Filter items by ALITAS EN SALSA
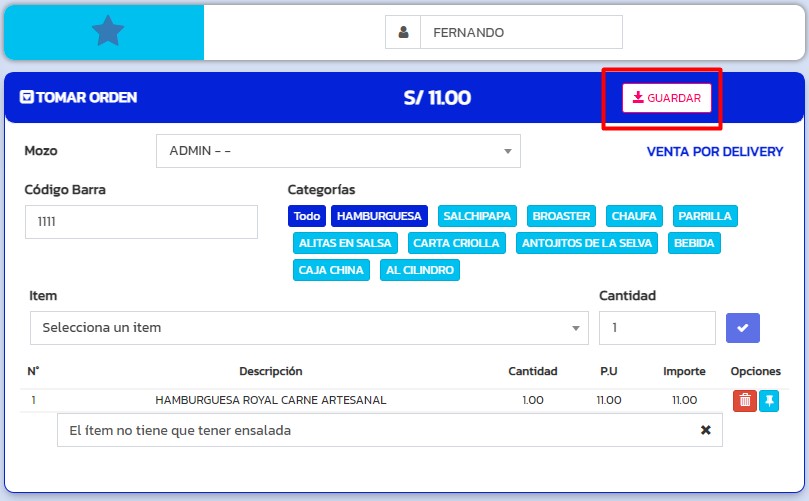 point(347,242)
